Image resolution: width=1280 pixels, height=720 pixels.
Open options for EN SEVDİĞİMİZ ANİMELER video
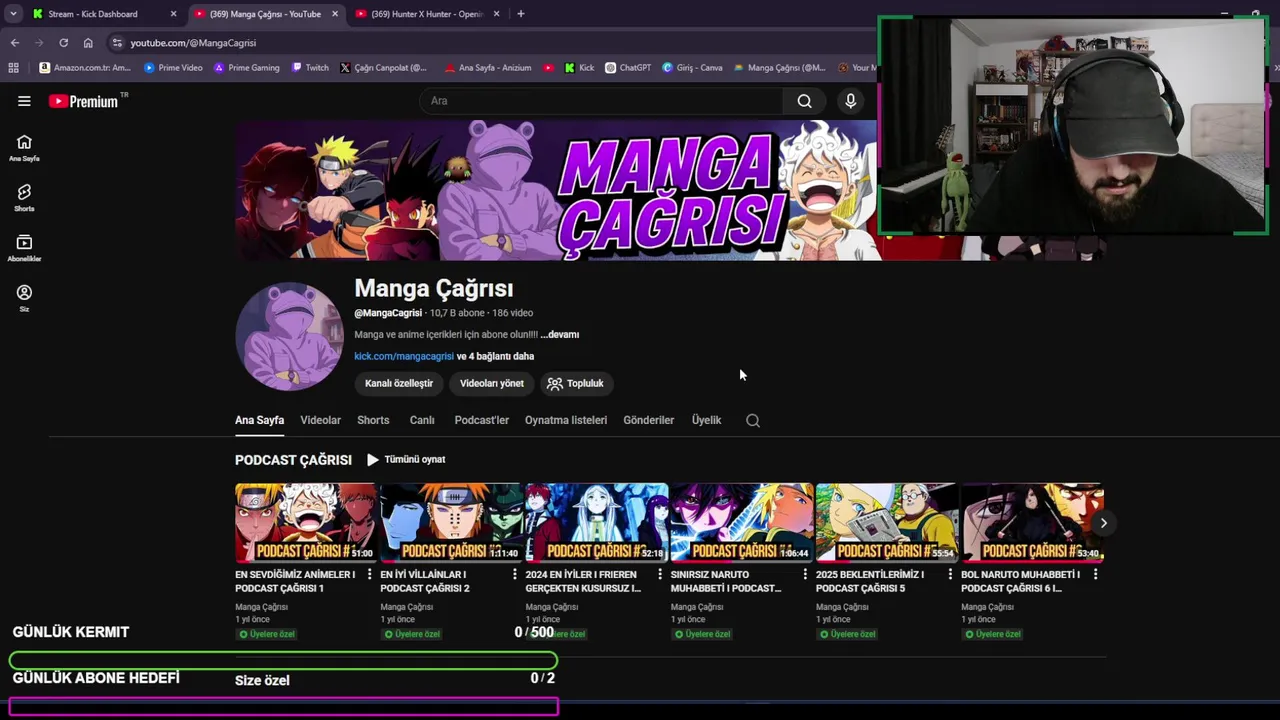click(370, 575)
